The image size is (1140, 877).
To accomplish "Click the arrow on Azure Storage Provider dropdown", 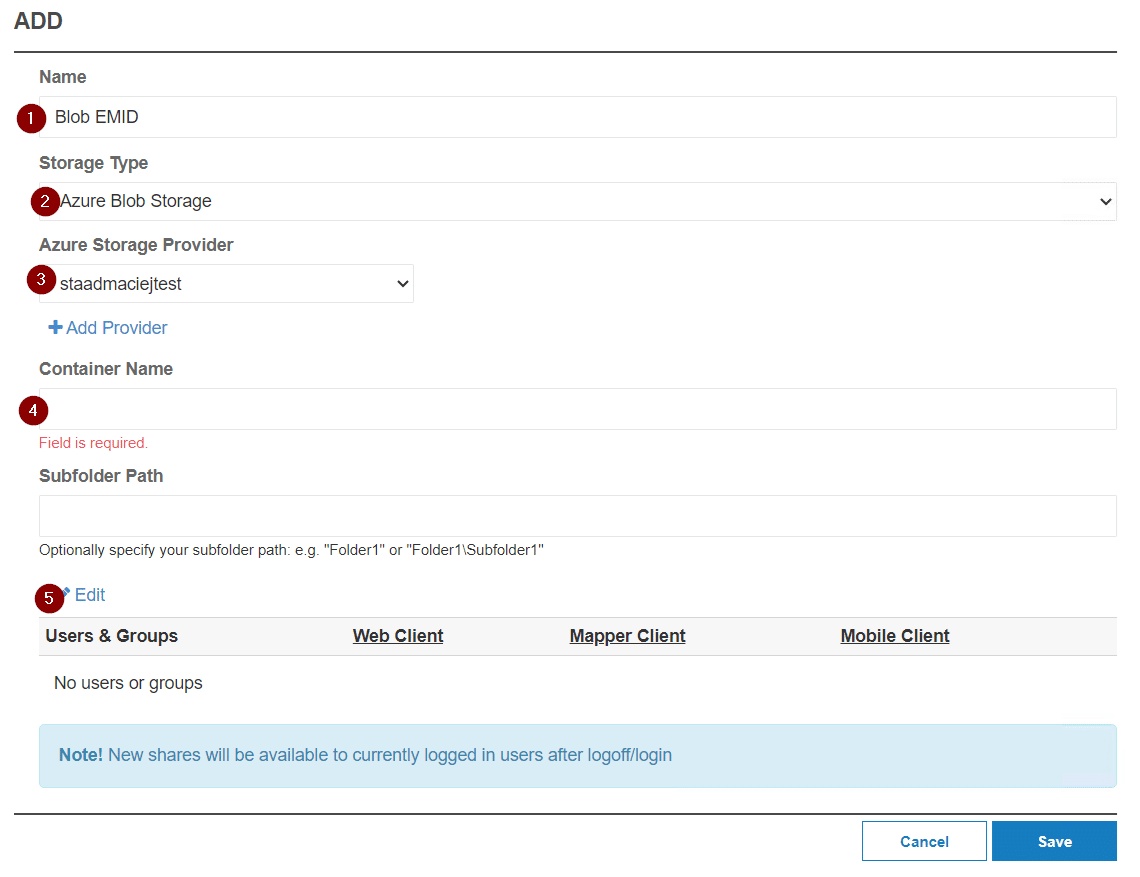I will (x=403, y=283).
